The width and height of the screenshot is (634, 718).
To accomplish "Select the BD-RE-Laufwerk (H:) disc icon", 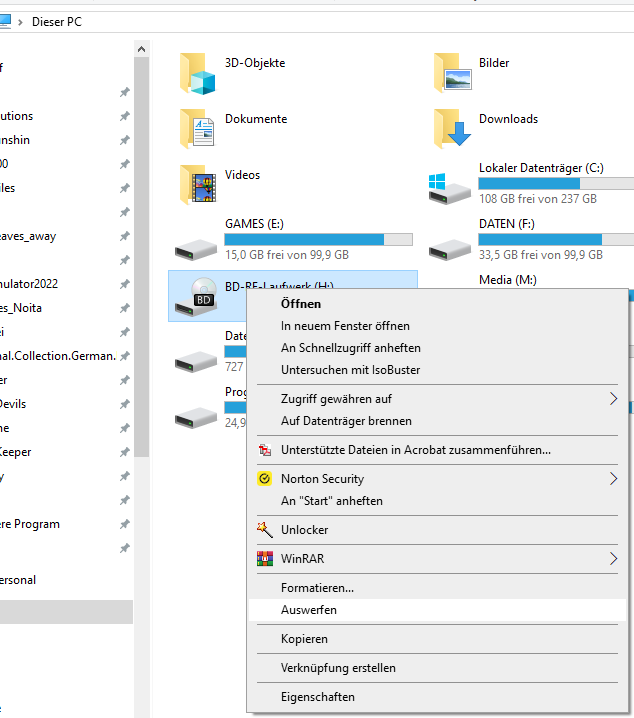I will point(196,296).
